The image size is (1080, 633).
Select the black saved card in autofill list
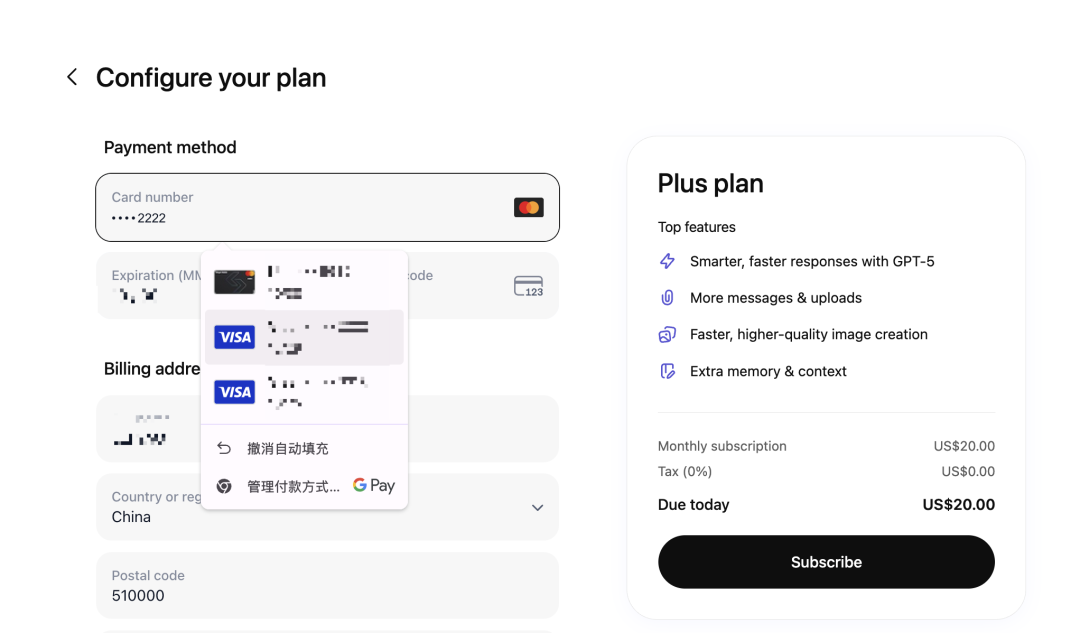coord(304,282)
